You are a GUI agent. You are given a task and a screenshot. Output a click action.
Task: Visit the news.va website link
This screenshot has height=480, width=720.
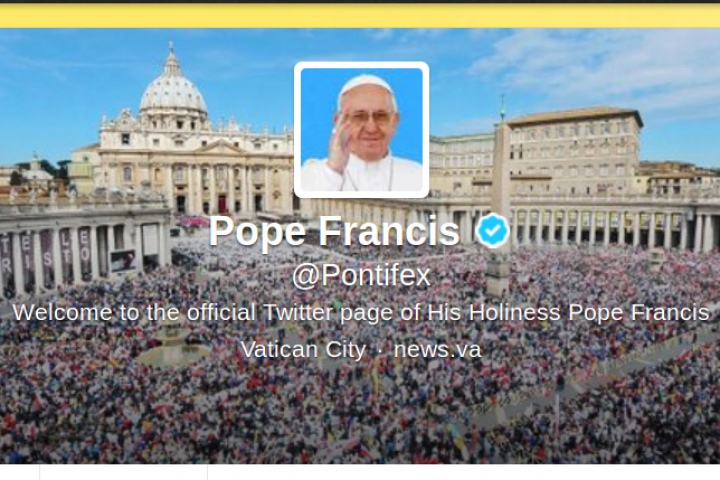point(438,349)
